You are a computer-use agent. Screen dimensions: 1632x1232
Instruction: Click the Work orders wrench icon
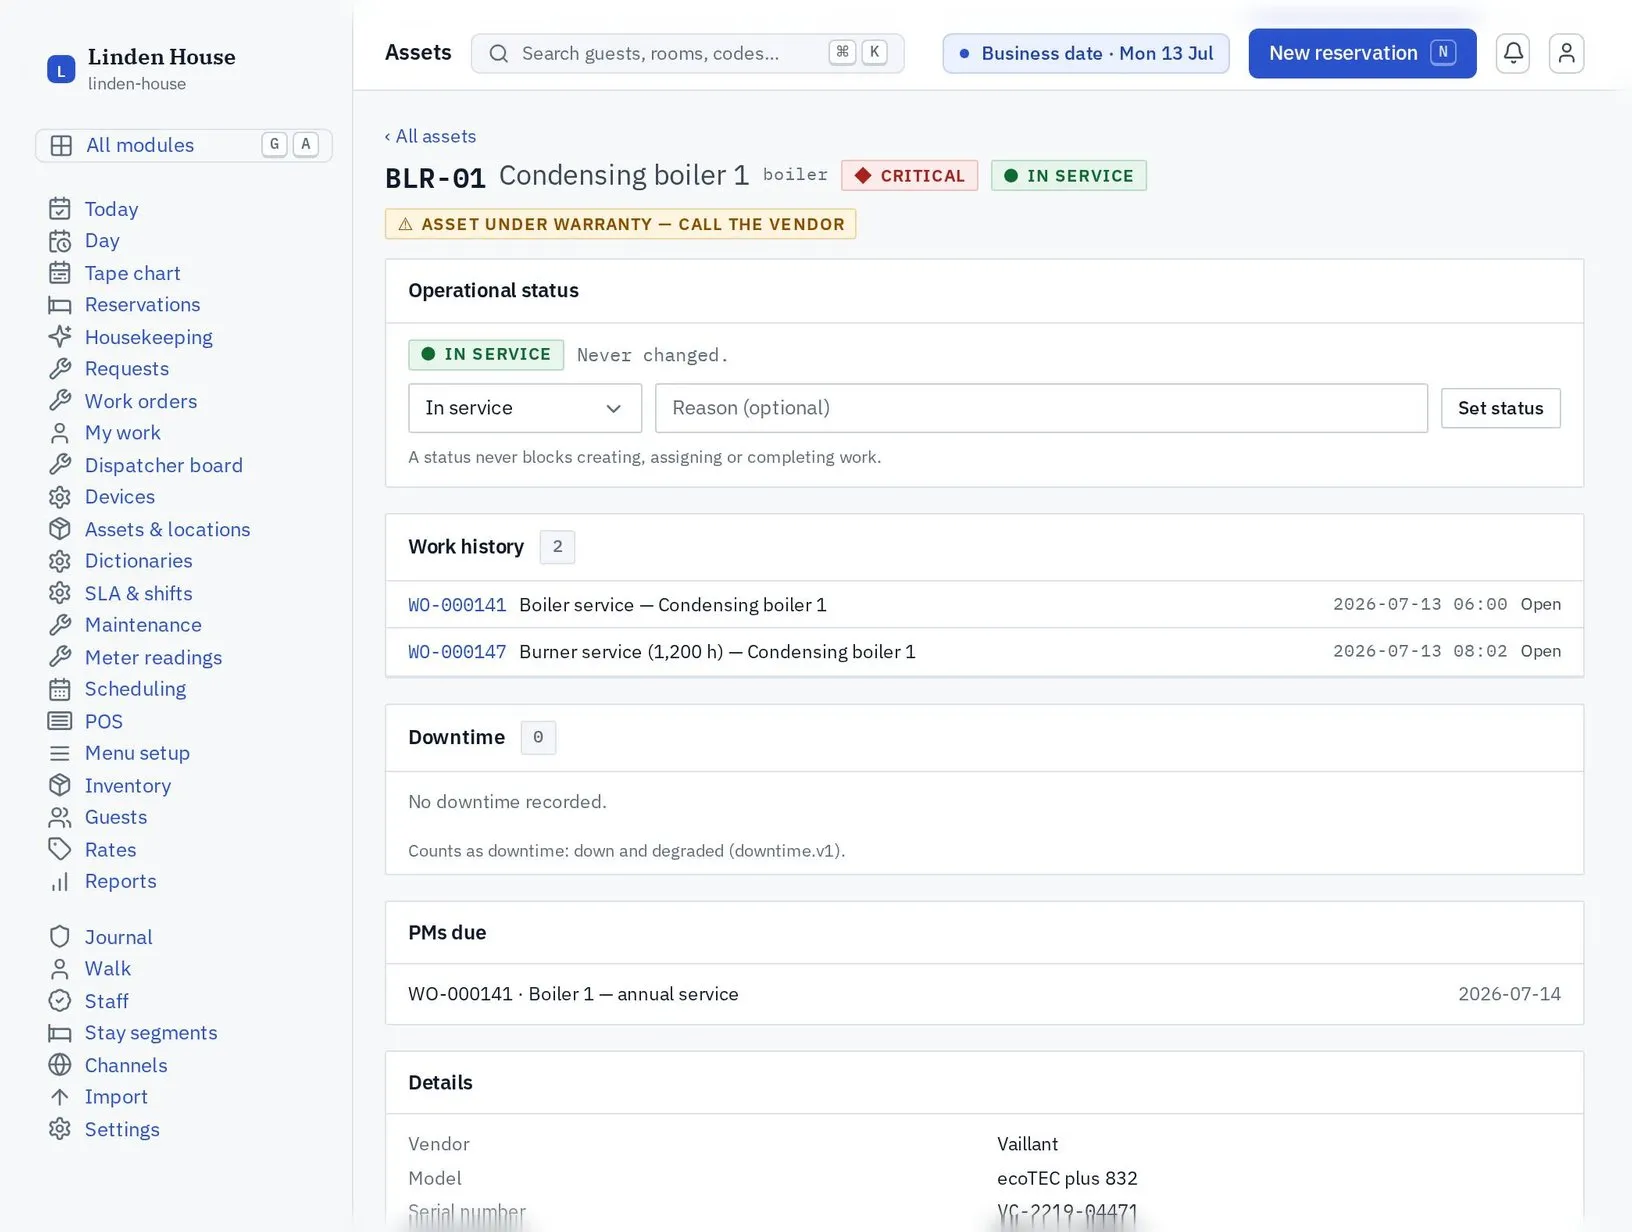[60, 401]
